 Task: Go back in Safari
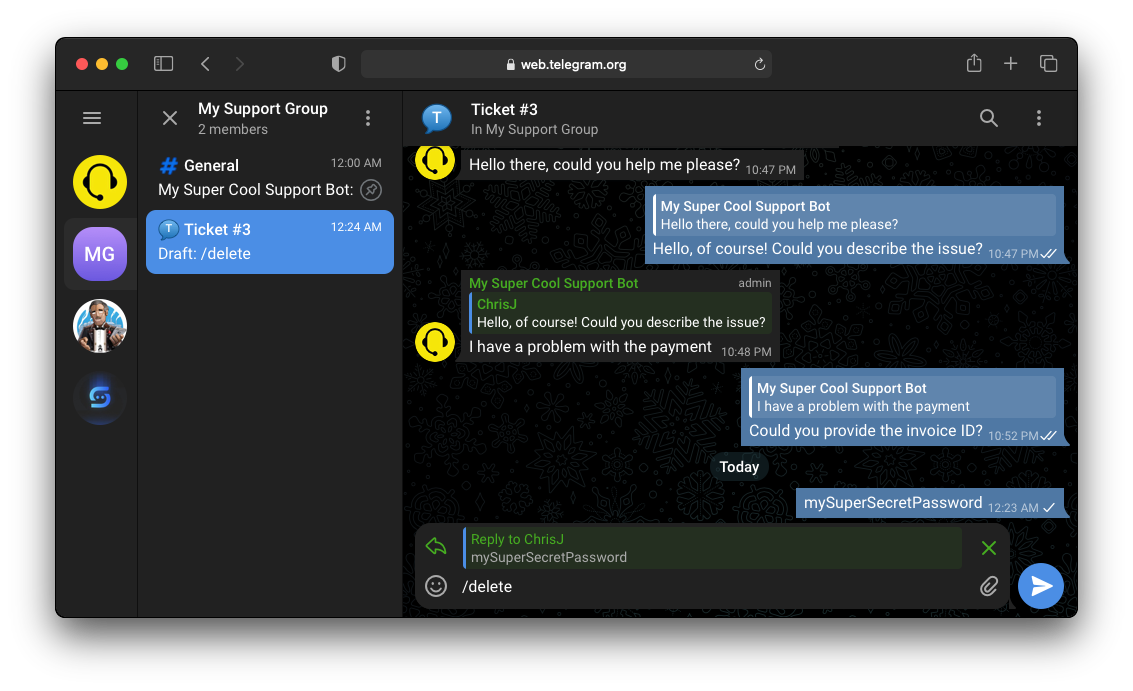205,64
